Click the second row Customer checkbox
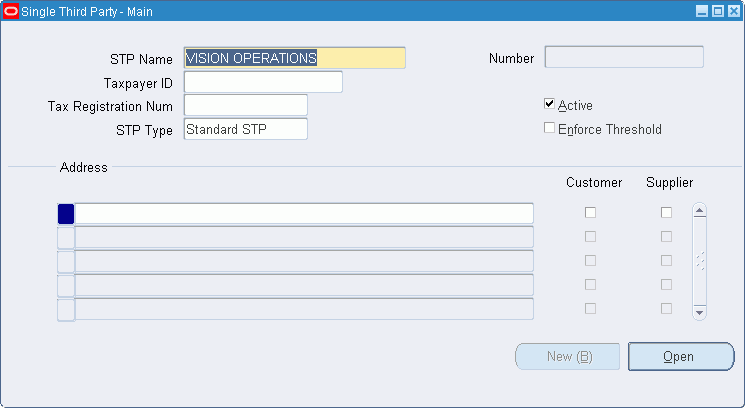Viewport: 745px width, 408px height. (x=591, y=237)
